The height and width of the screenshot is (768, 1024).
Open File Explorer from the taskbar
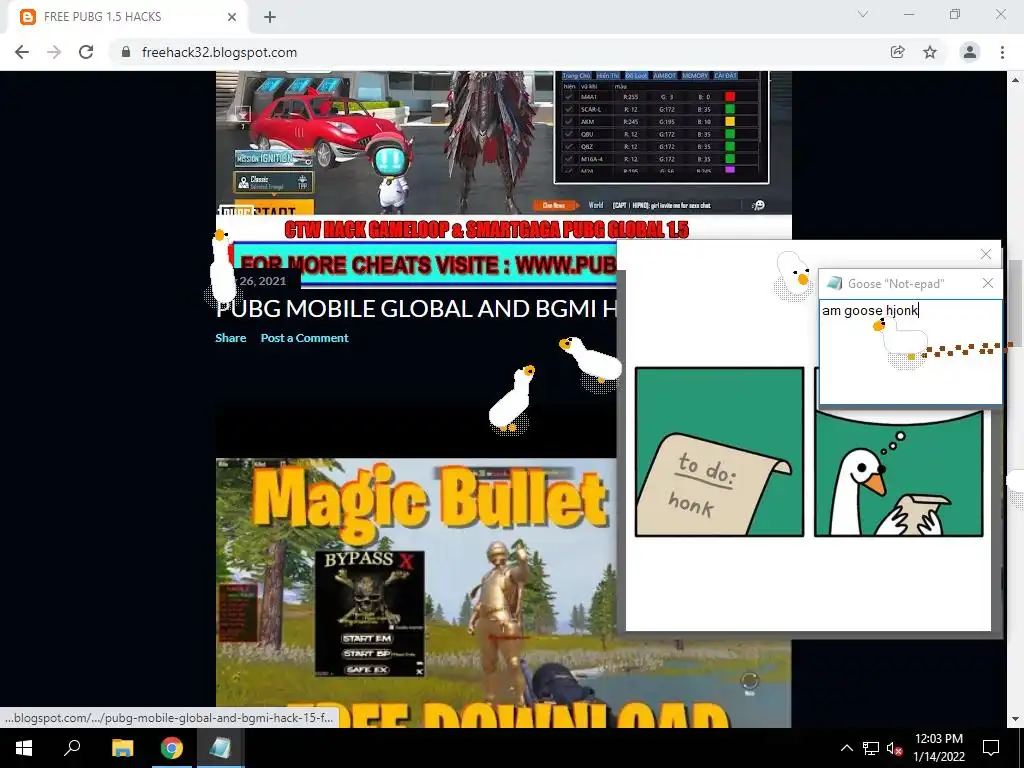122,748
